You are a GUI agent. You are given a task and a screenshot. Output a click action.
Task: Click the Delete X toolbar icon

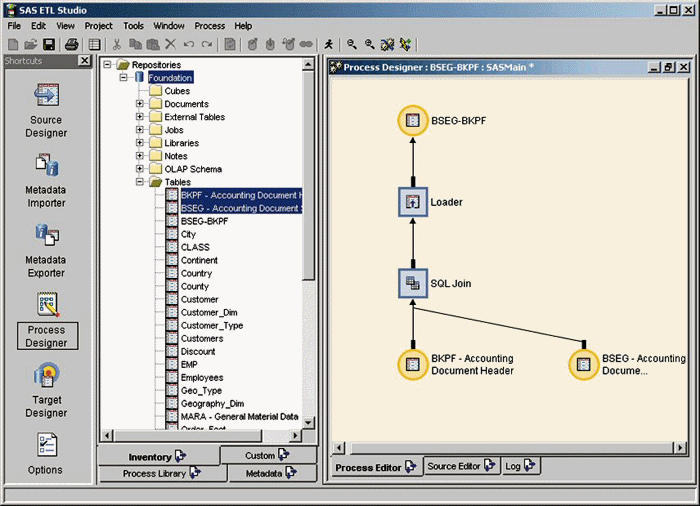pos(171,44)
